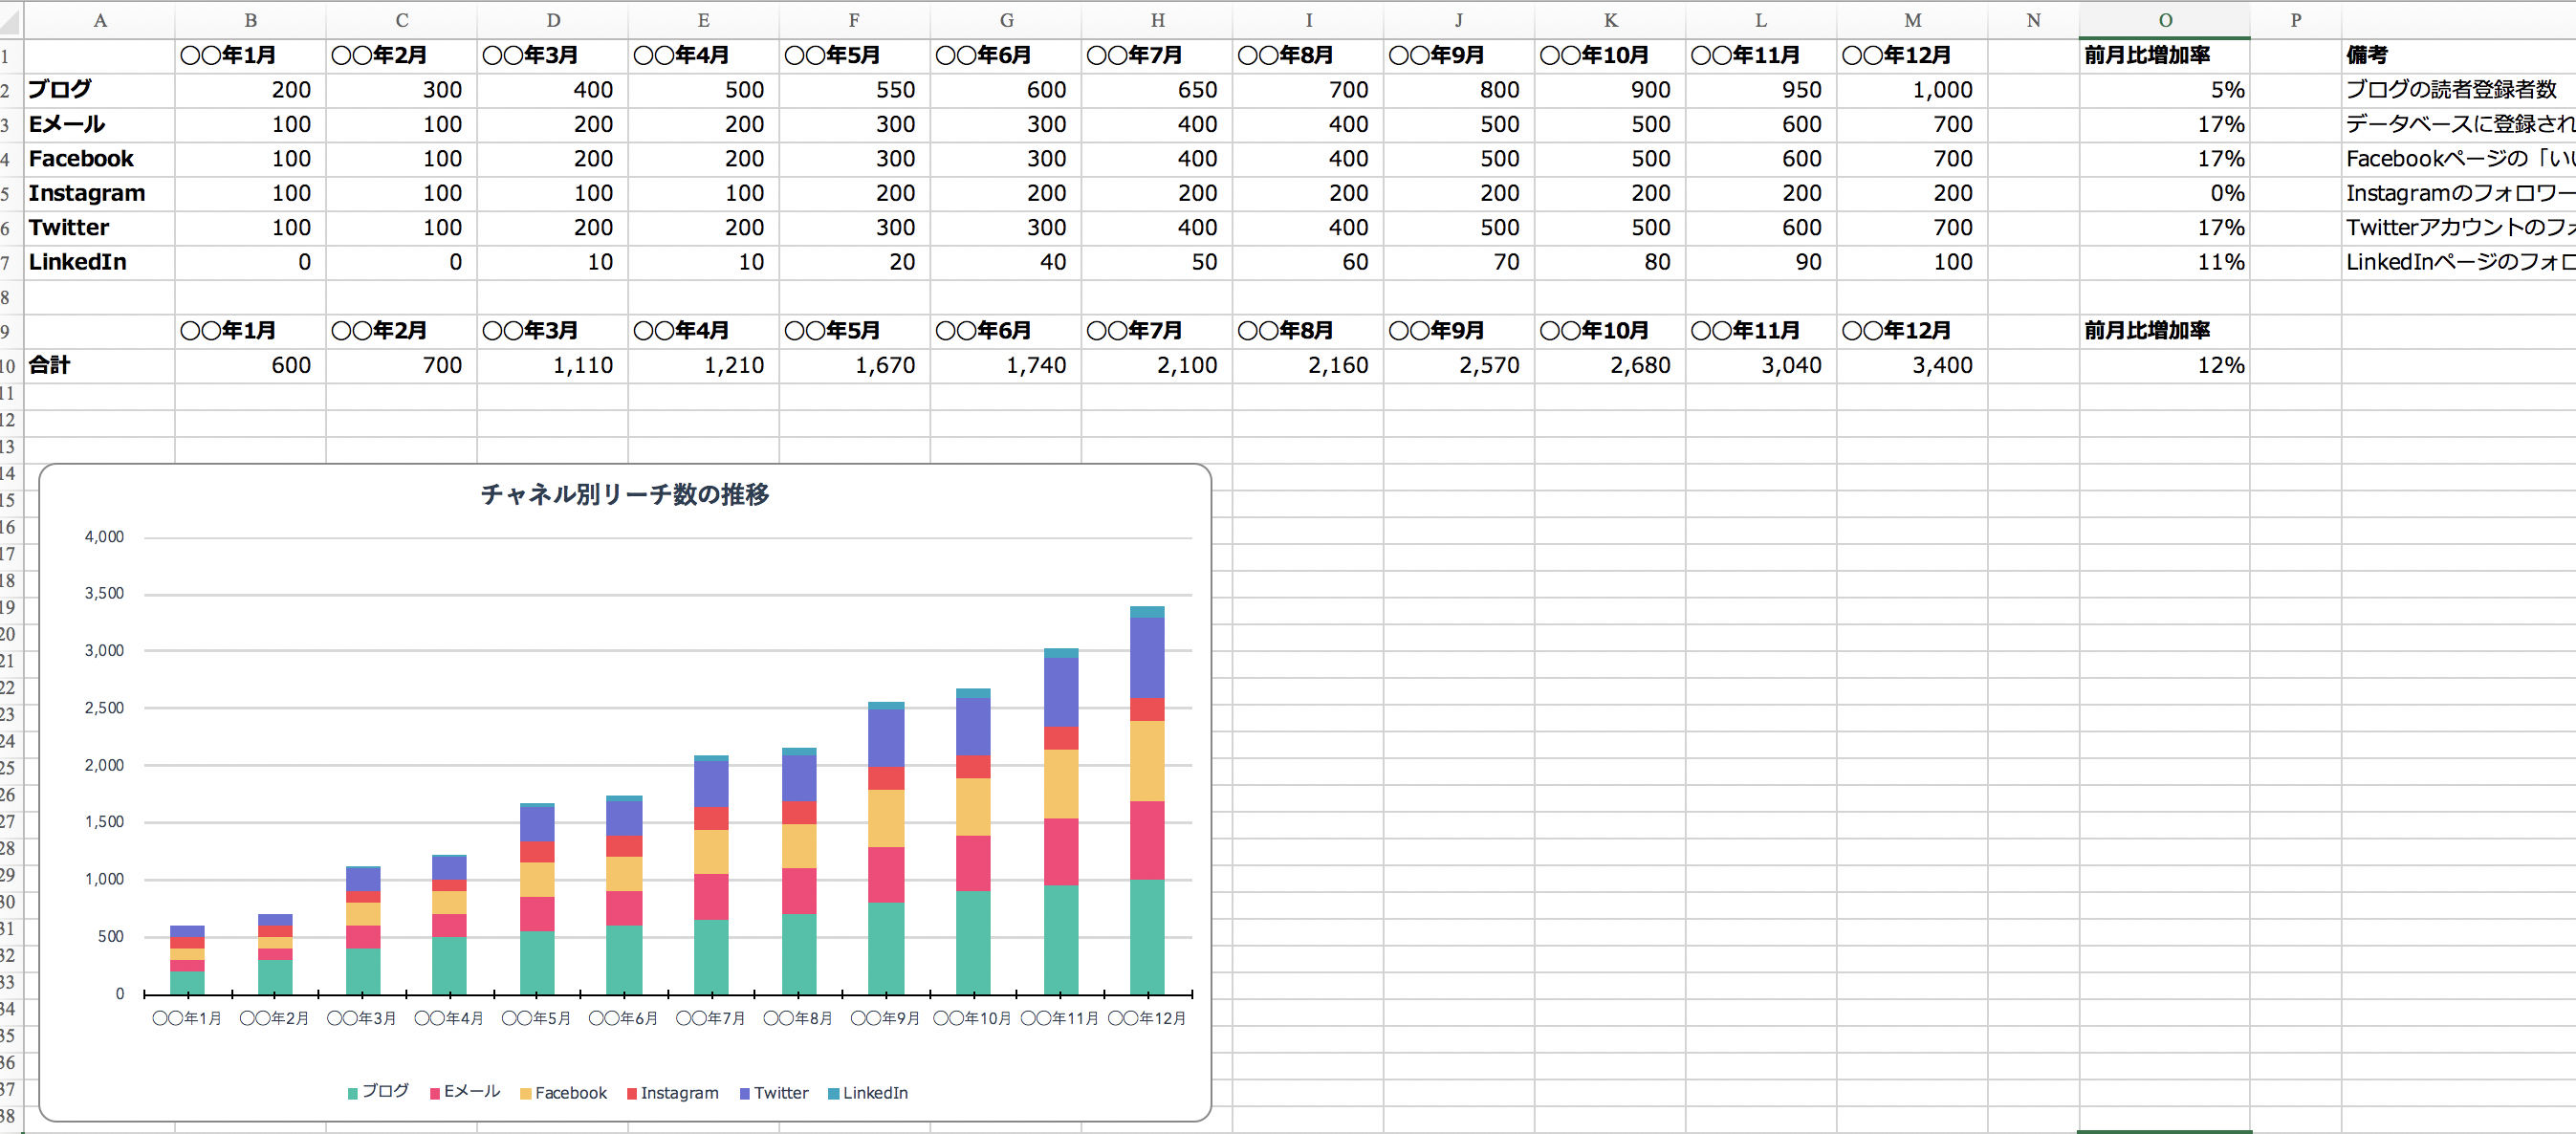Image resolution: width=2576 pixels, height=1134 pixels.
Task: Select the 550 blog May cell
Action: point(854,90)
